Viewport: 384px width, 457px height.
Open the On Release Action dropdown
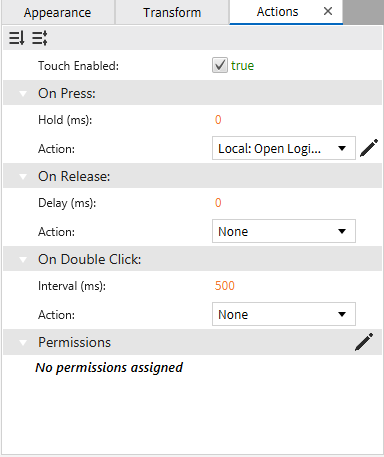pyautogui.click(x=284, y=231)
